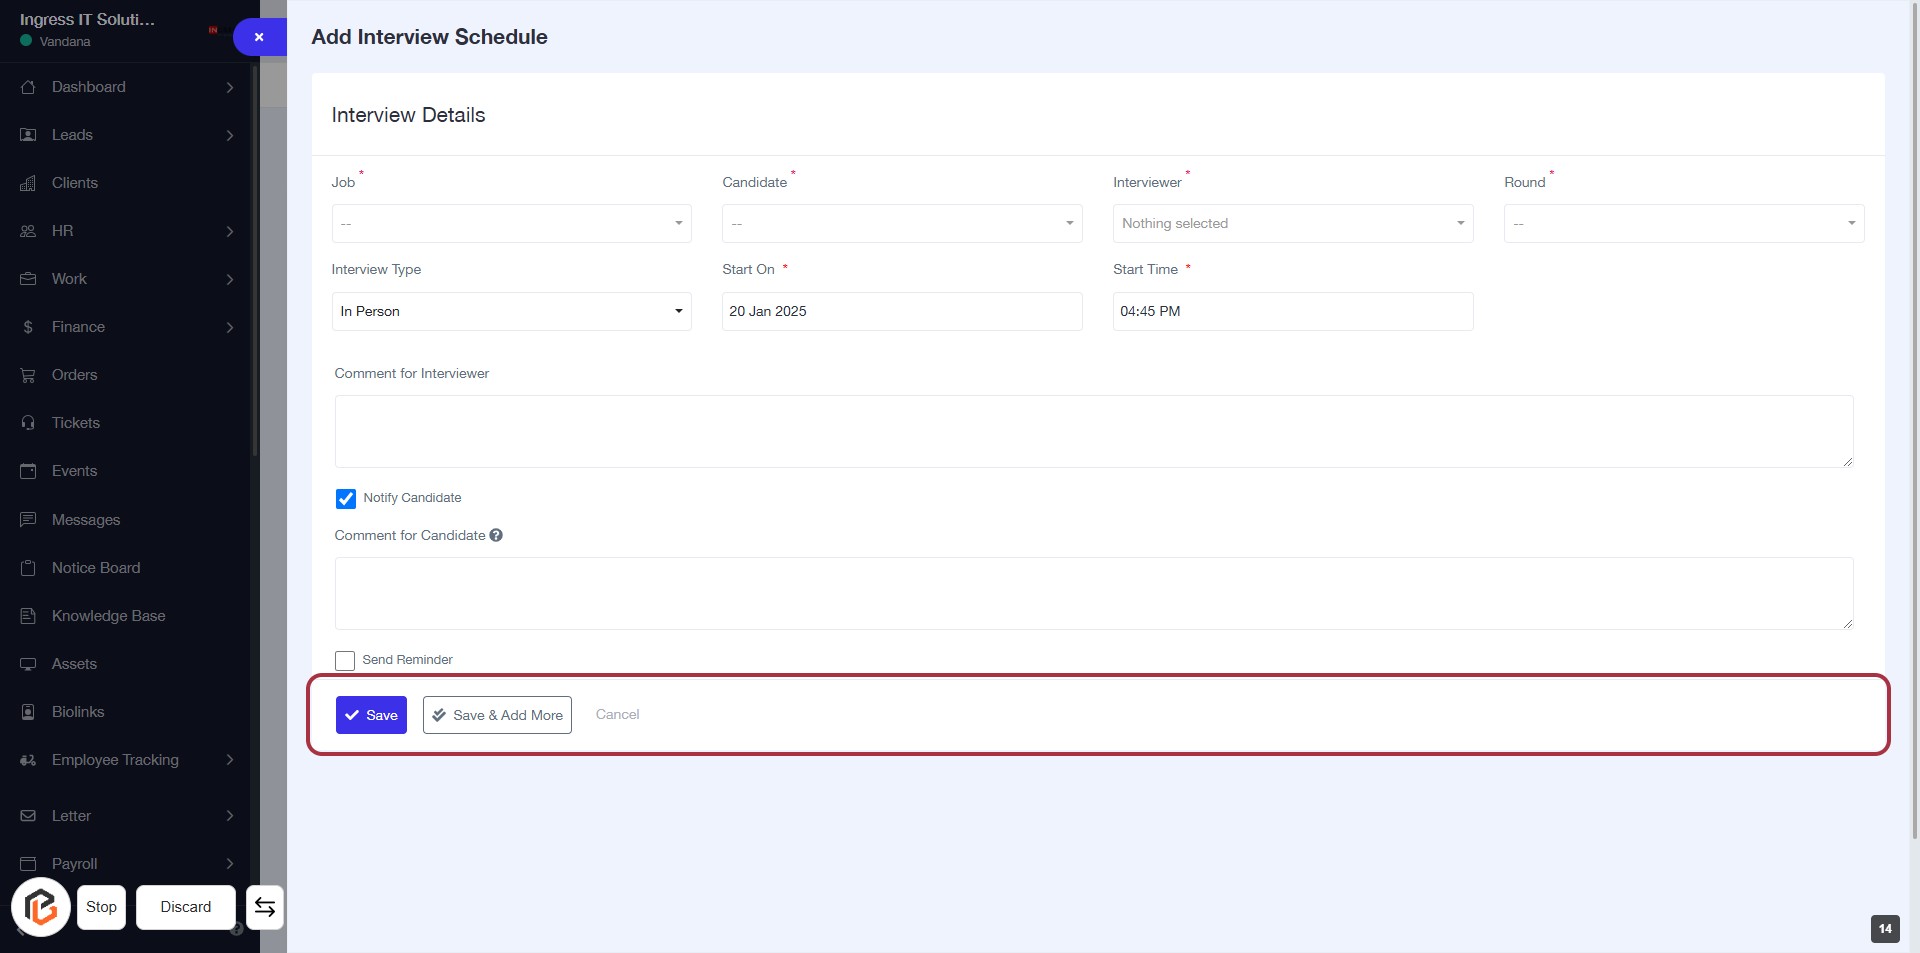
Task: Open the Interview Type dropdown
Action: (511, 311)
